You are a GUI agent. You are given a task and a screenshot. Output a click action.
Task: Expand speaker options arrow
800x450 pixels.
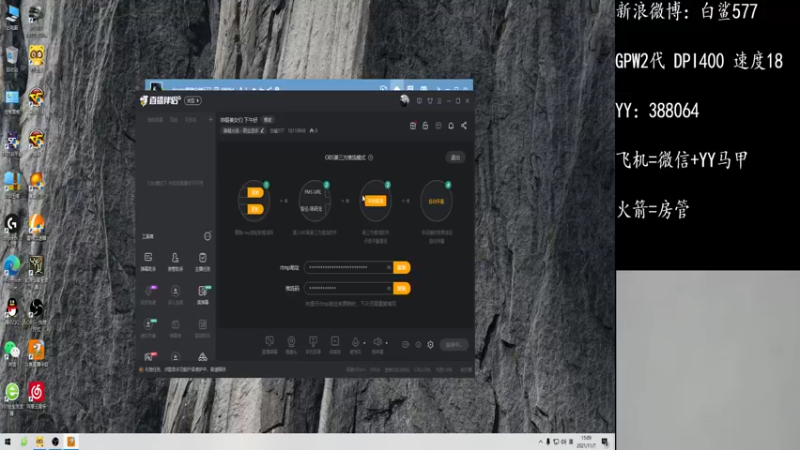click(387, 343)
